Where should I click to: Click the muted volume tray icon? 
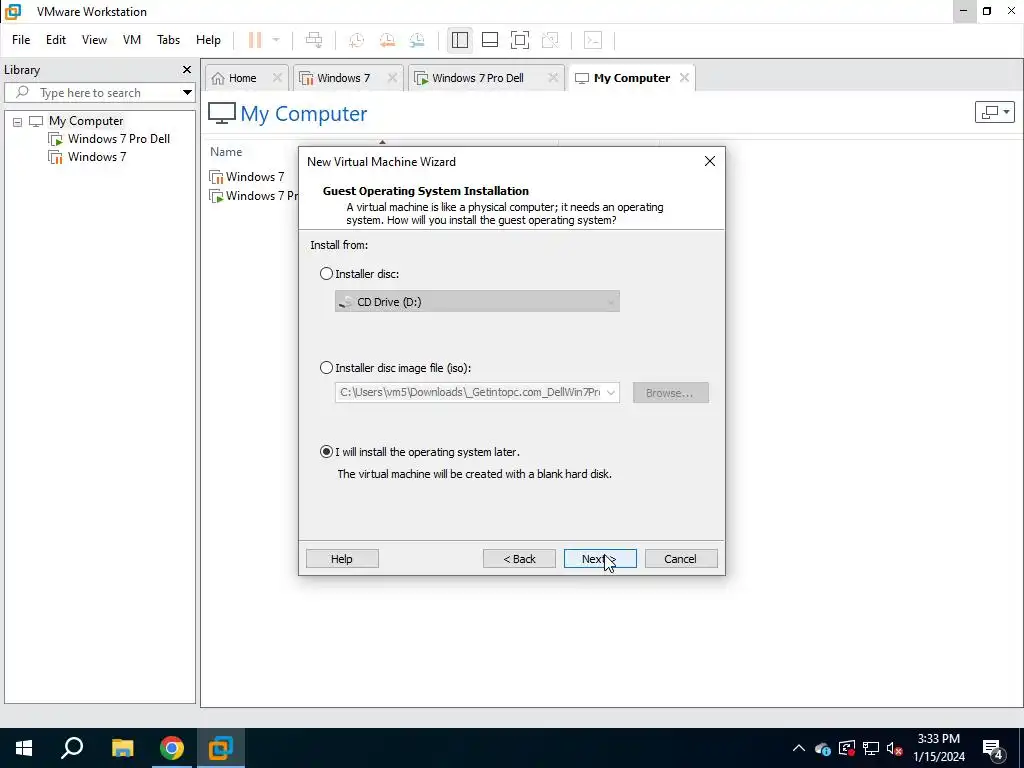pos(895,748)
